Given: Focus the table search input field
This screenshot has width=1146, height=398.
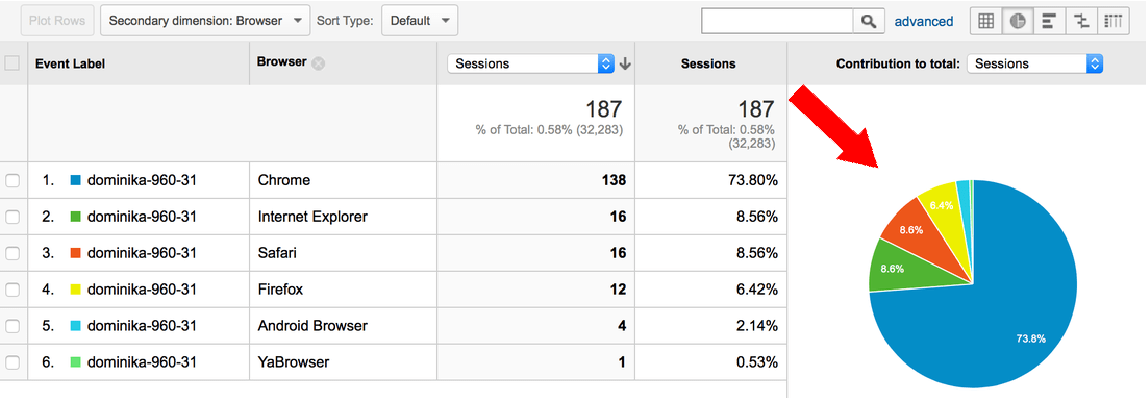Looking at the screenshot, I should pyautogui.click(x=777, y=21).
